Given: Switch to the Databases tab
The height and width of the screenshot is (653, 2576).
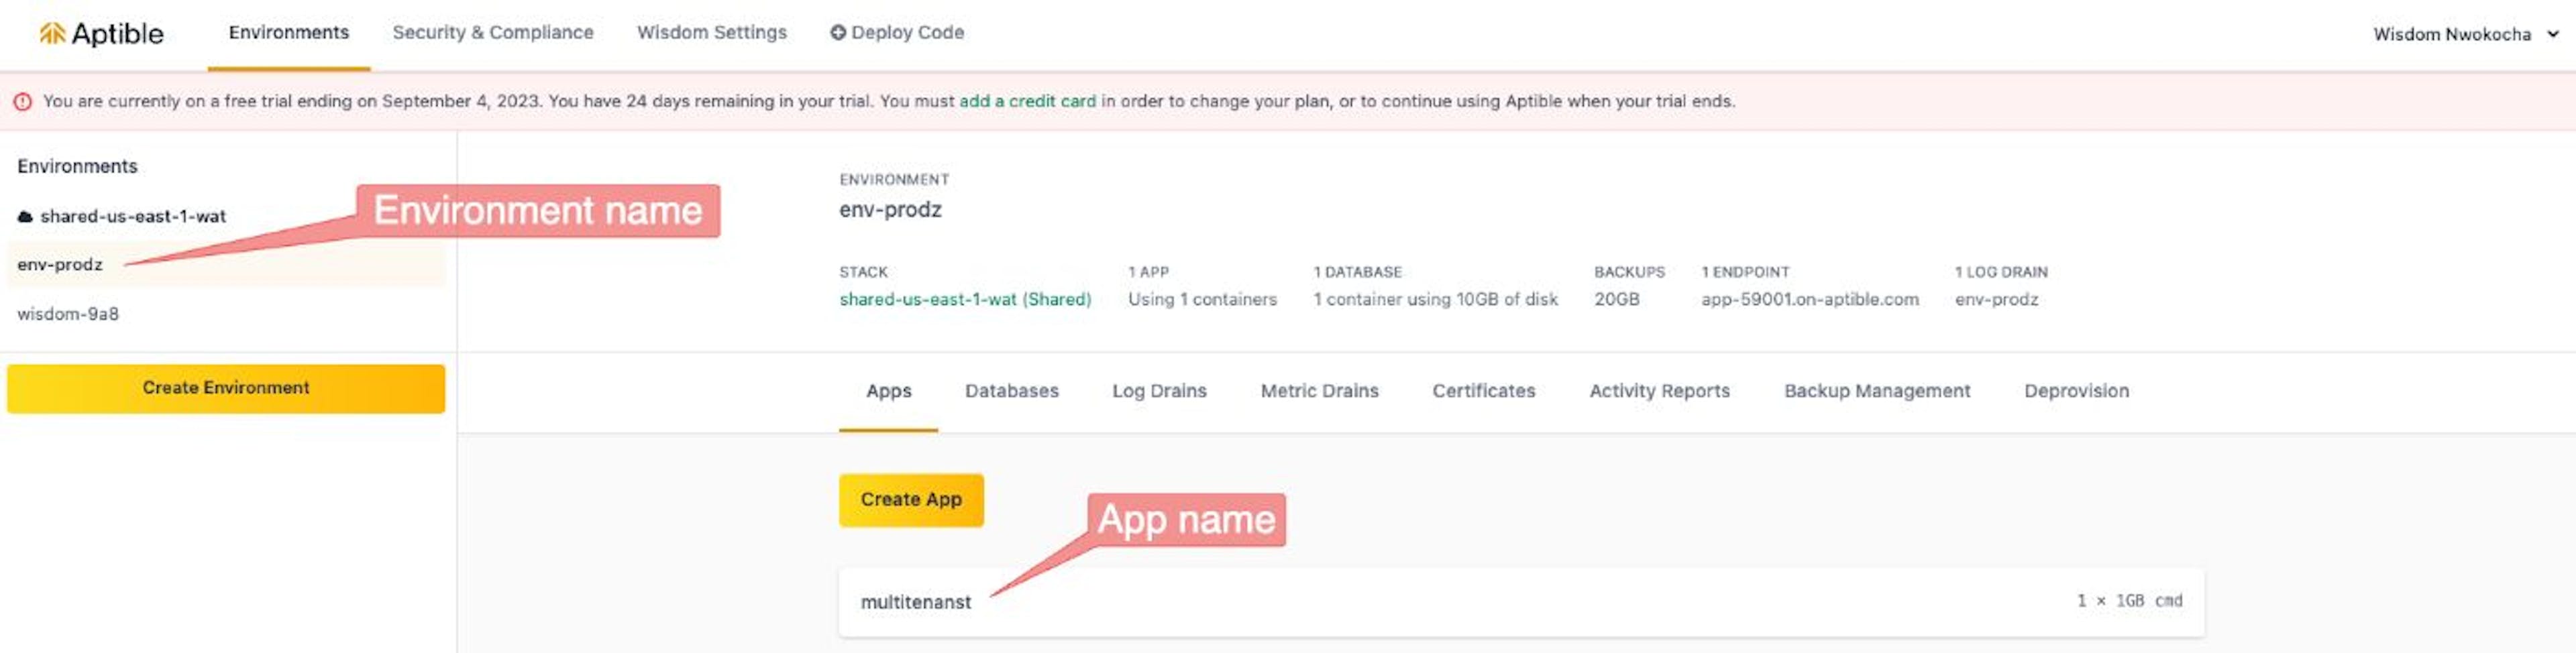Looking at the screenshot, I should pos(1011,391).
